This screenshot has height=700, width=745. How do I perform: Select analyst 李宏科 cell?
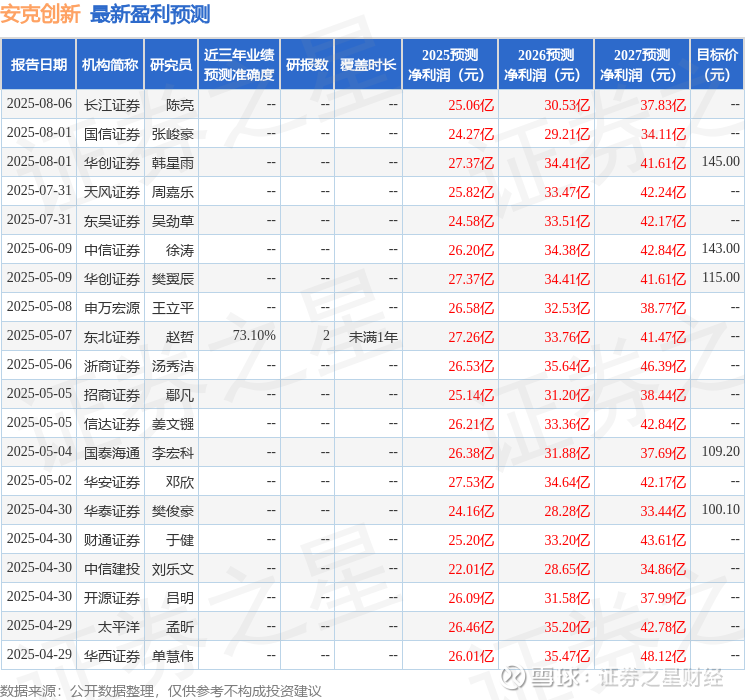[x=172, y=453]
